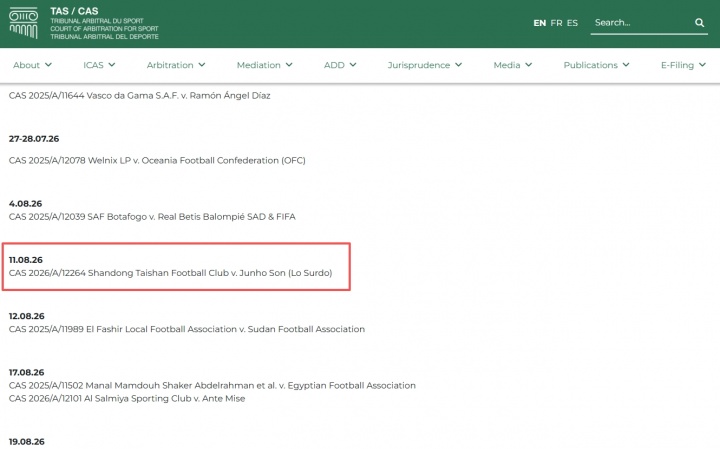This screenshot has width=720, height=449.
Task: Open the E-Filing menu
Action: point(683,65)
